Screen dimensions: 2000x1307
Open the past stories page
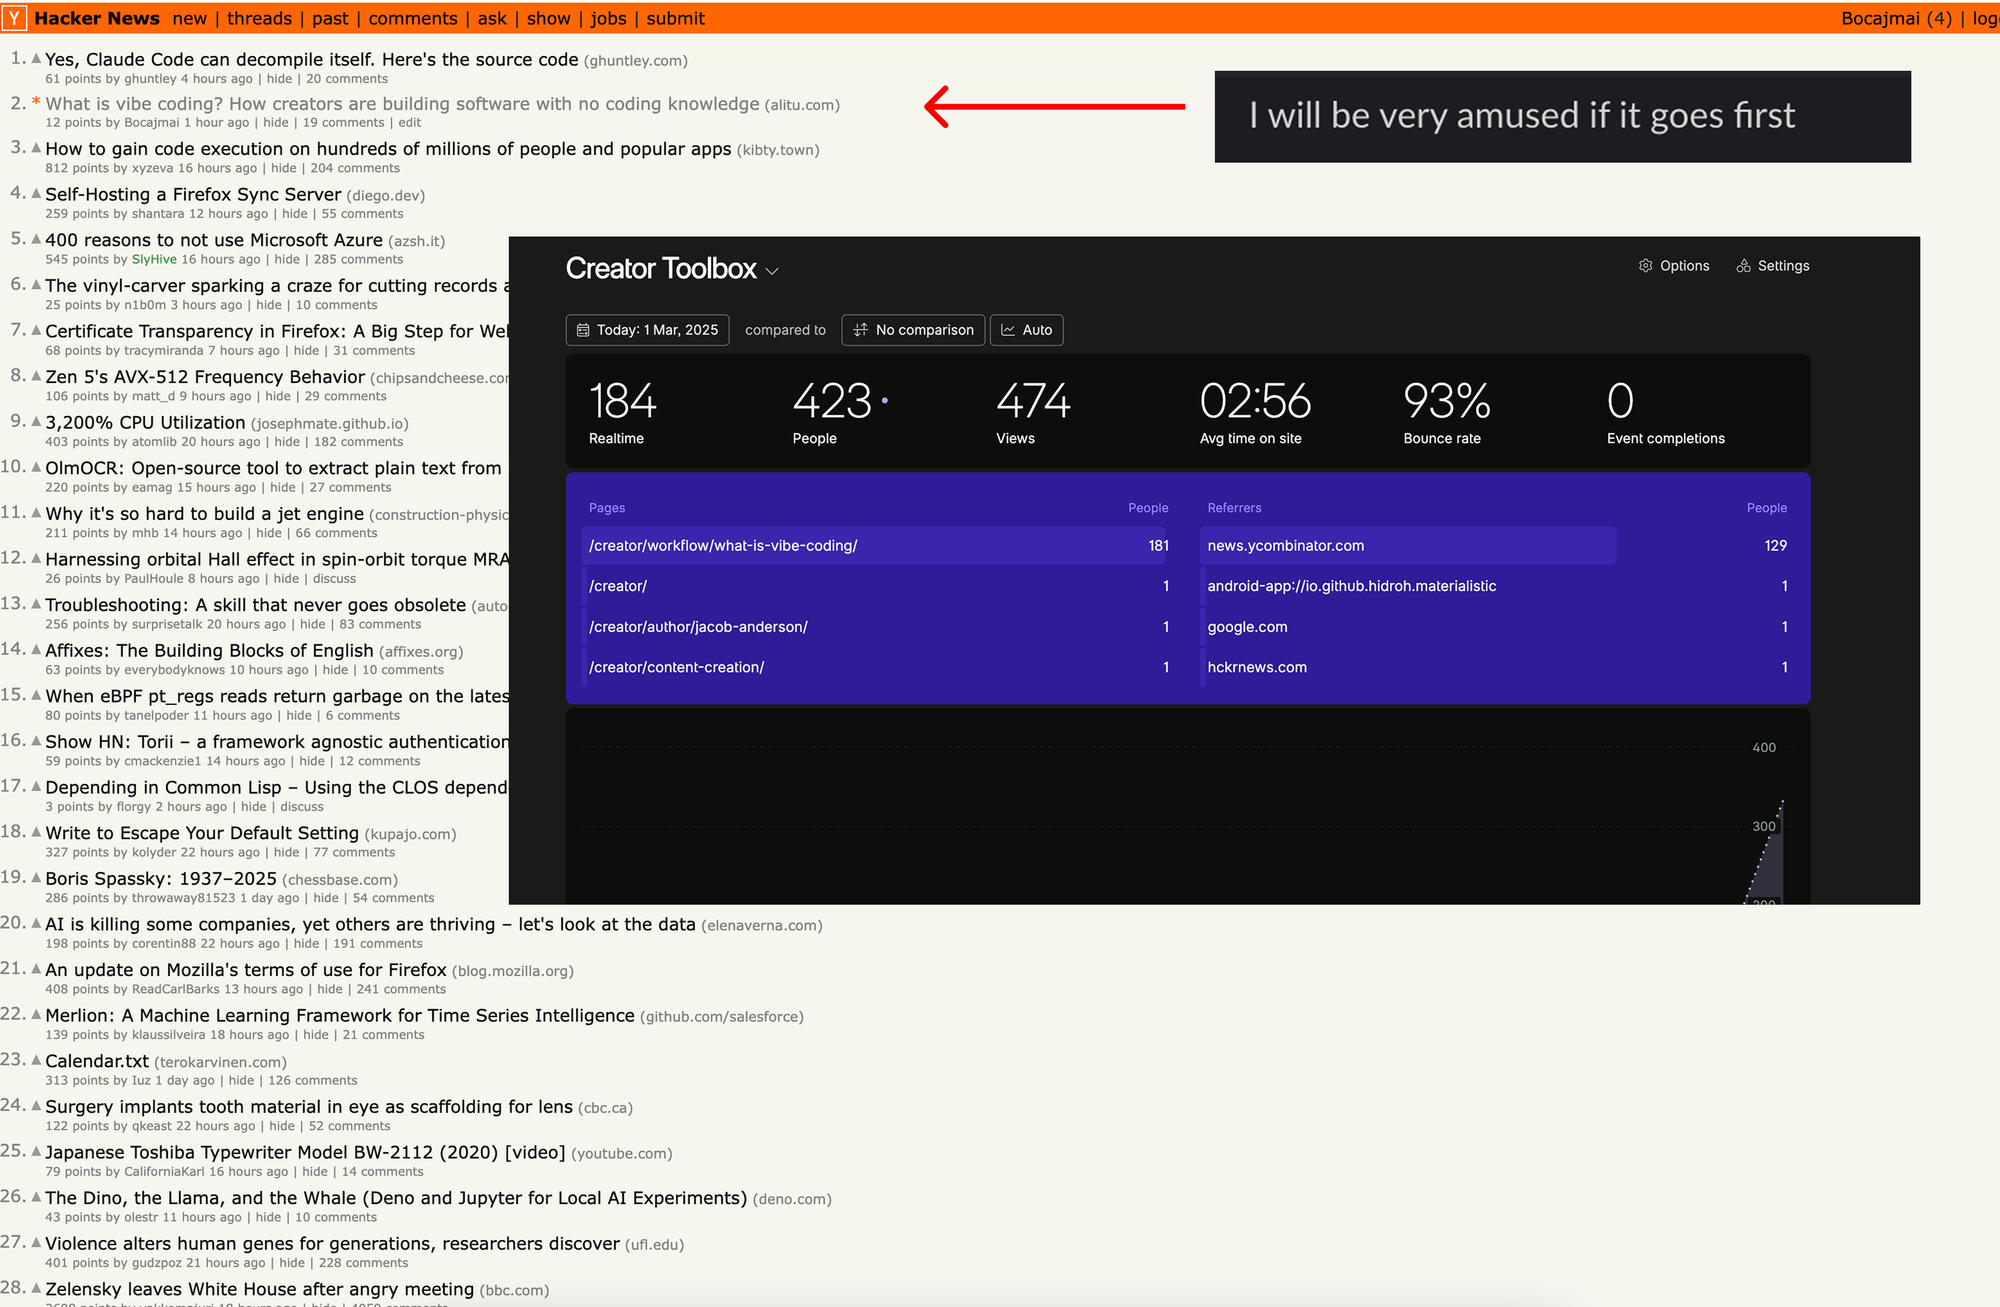(330, 18)
